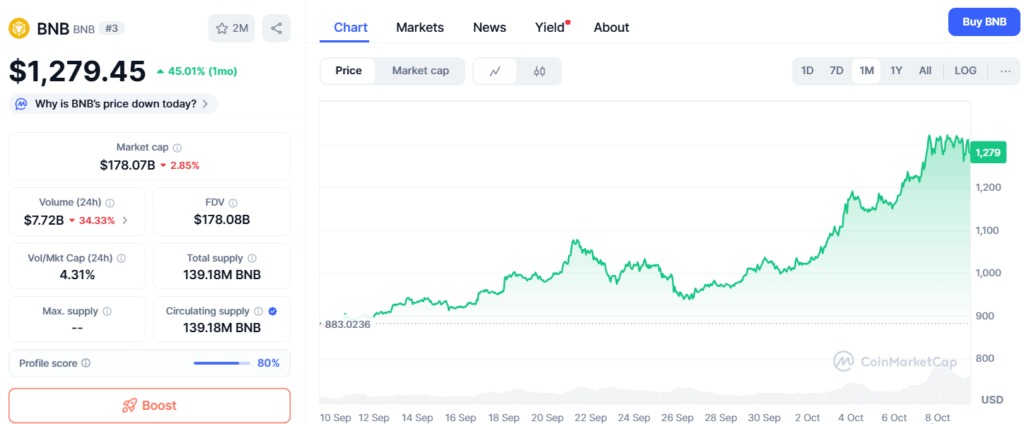Enable LOG scale on chart

(965, 71)
